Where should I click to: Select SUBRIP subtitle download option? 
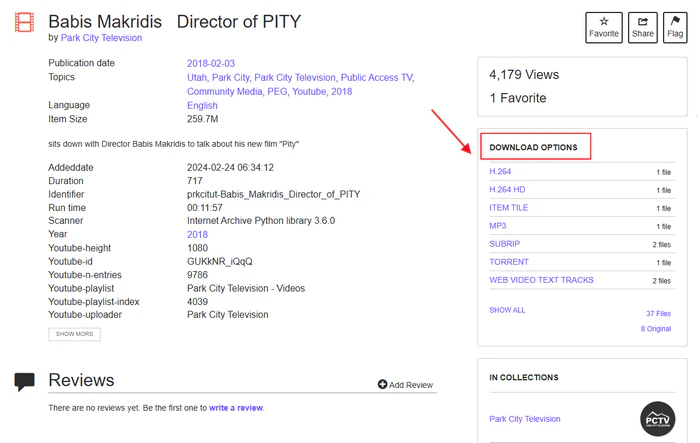[x=504, y=244]
